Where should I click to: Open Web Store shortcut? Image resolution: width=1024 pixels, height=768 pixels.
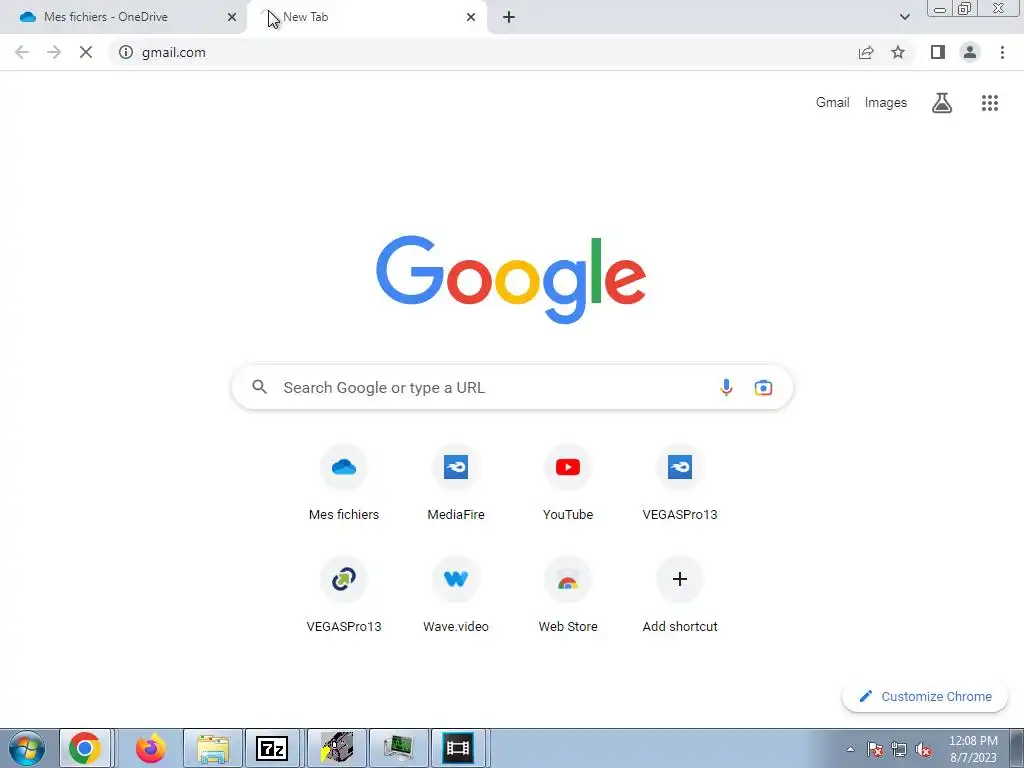[x=568, y=594]
